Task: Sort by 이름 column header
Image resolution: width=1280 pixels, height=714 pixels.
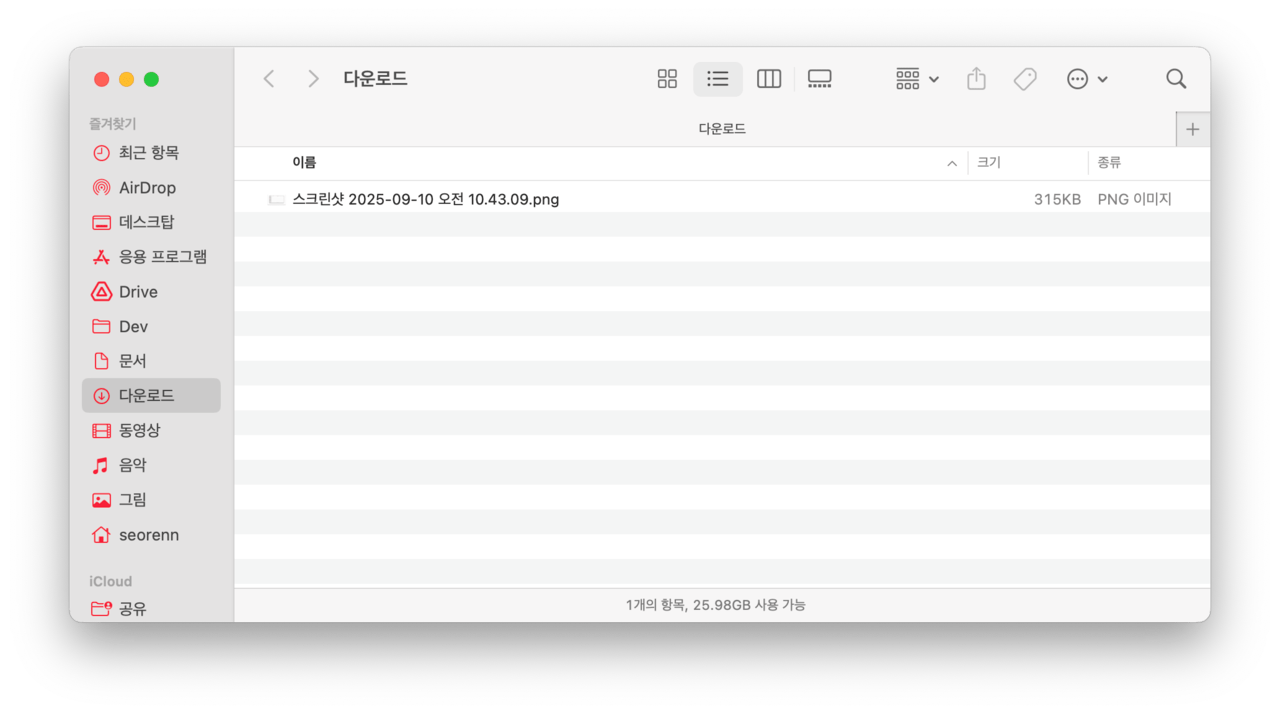Action: click(305, 162)
